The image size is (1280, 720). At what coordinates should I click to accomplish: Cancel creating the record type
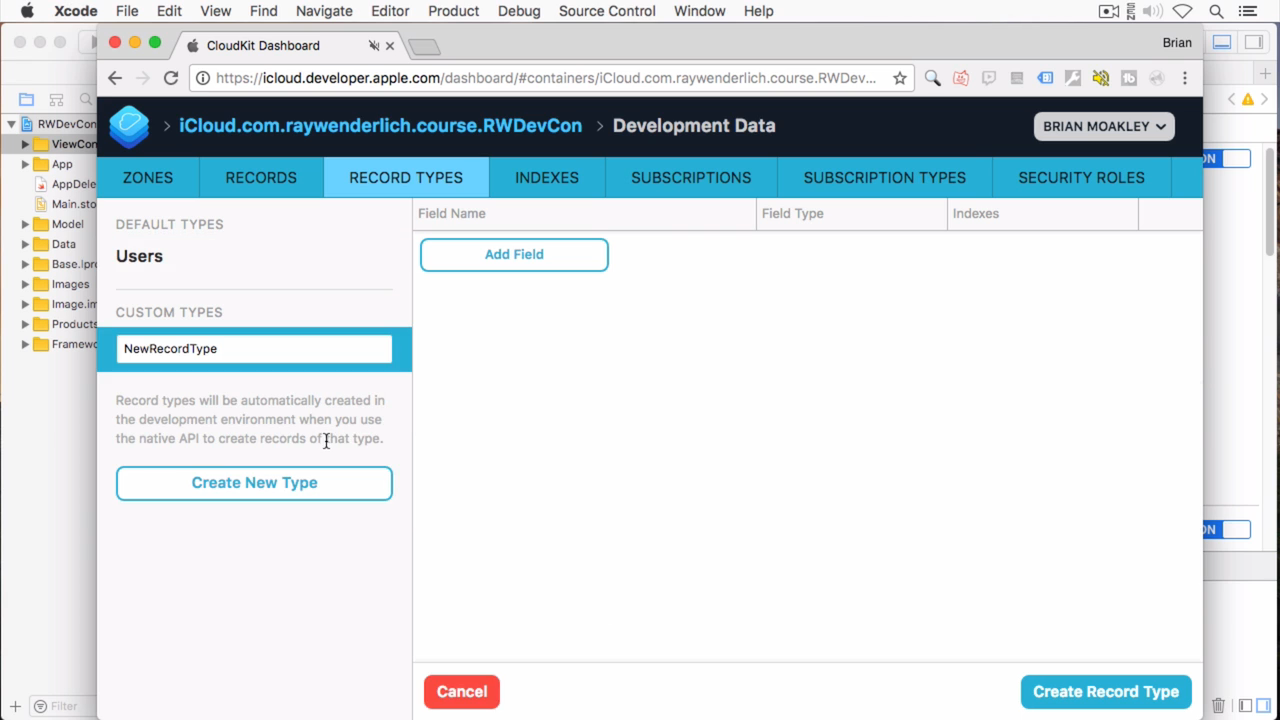pyautogui.click(x=461, y=691)
